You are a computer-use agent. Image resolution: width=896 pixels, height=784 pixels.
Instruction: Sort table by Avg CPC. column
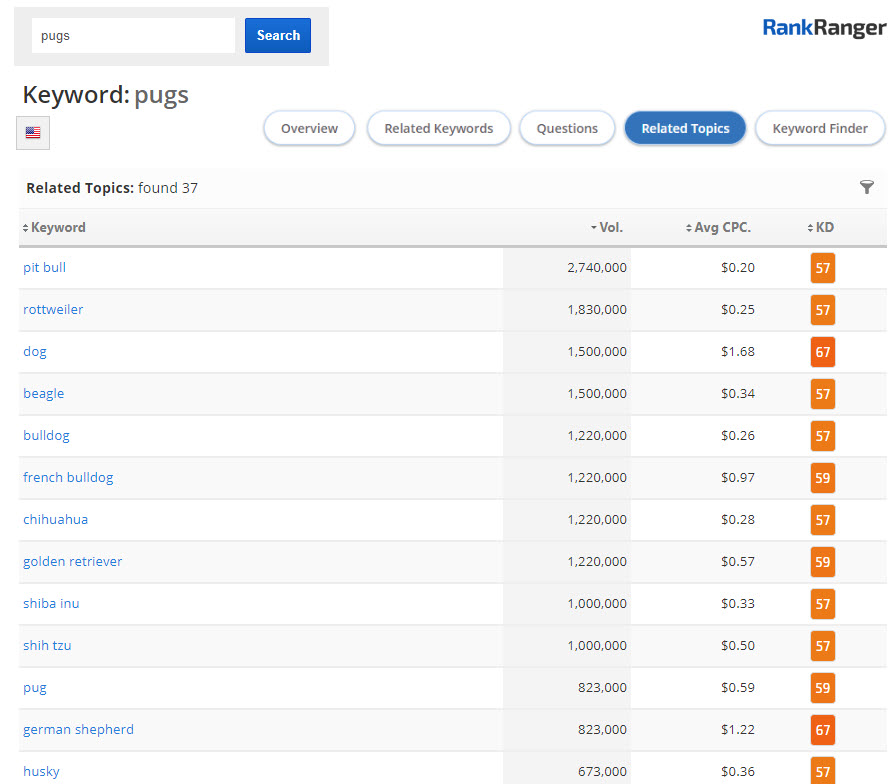(722, 228)
